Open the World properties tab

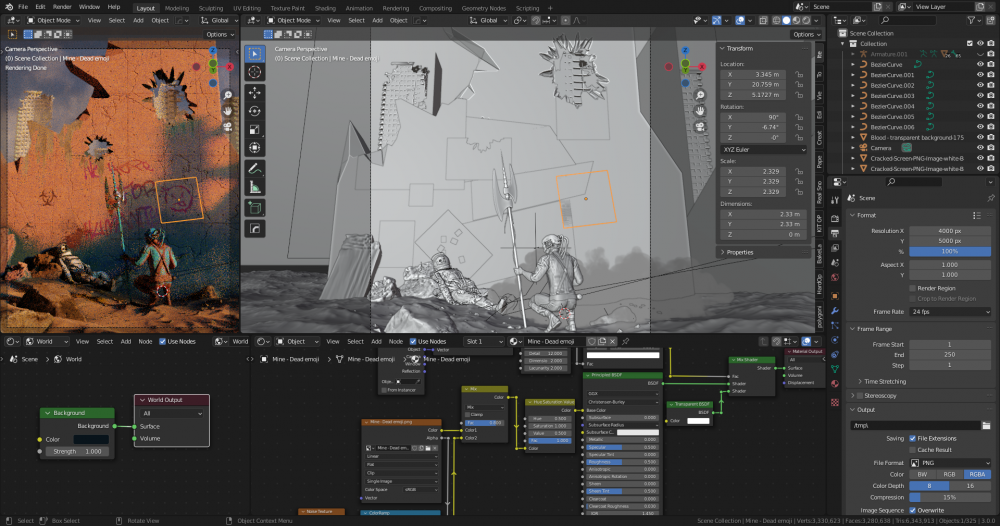[835, 277]
